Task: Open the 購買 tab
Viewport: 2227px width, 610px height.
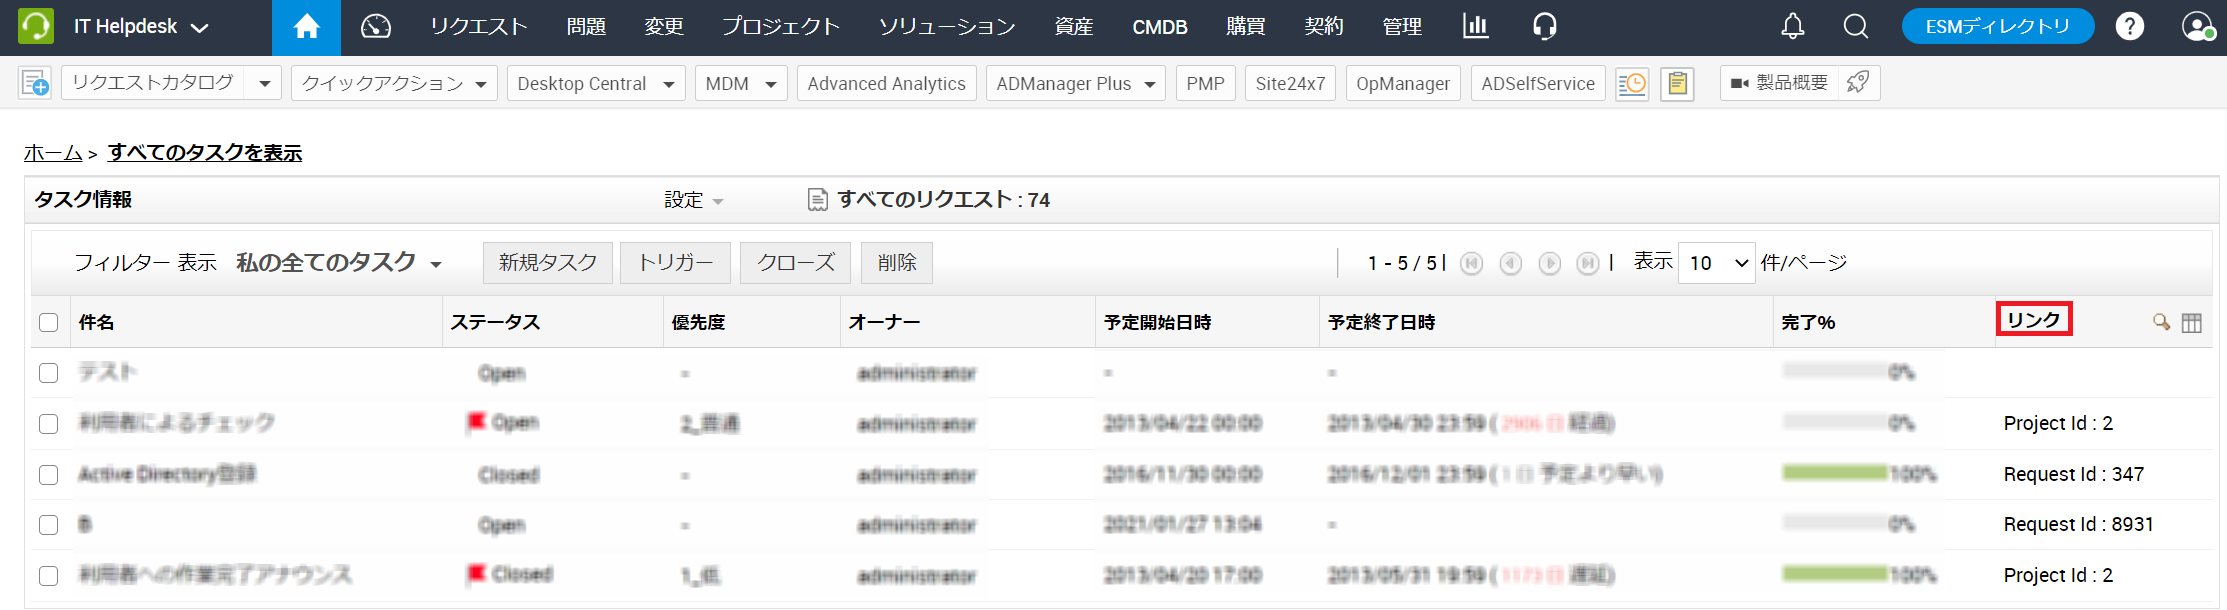Action: [1246, 27]
